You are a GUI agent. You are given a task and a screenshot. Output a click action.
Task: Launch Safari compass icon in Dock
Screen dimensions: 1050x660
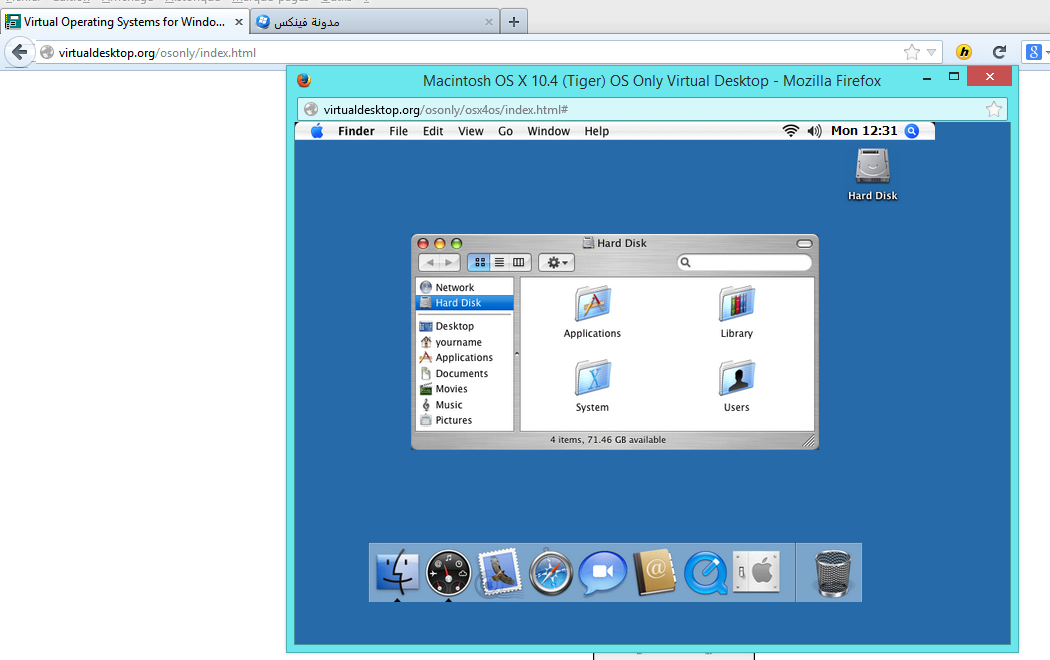(551, 573)
